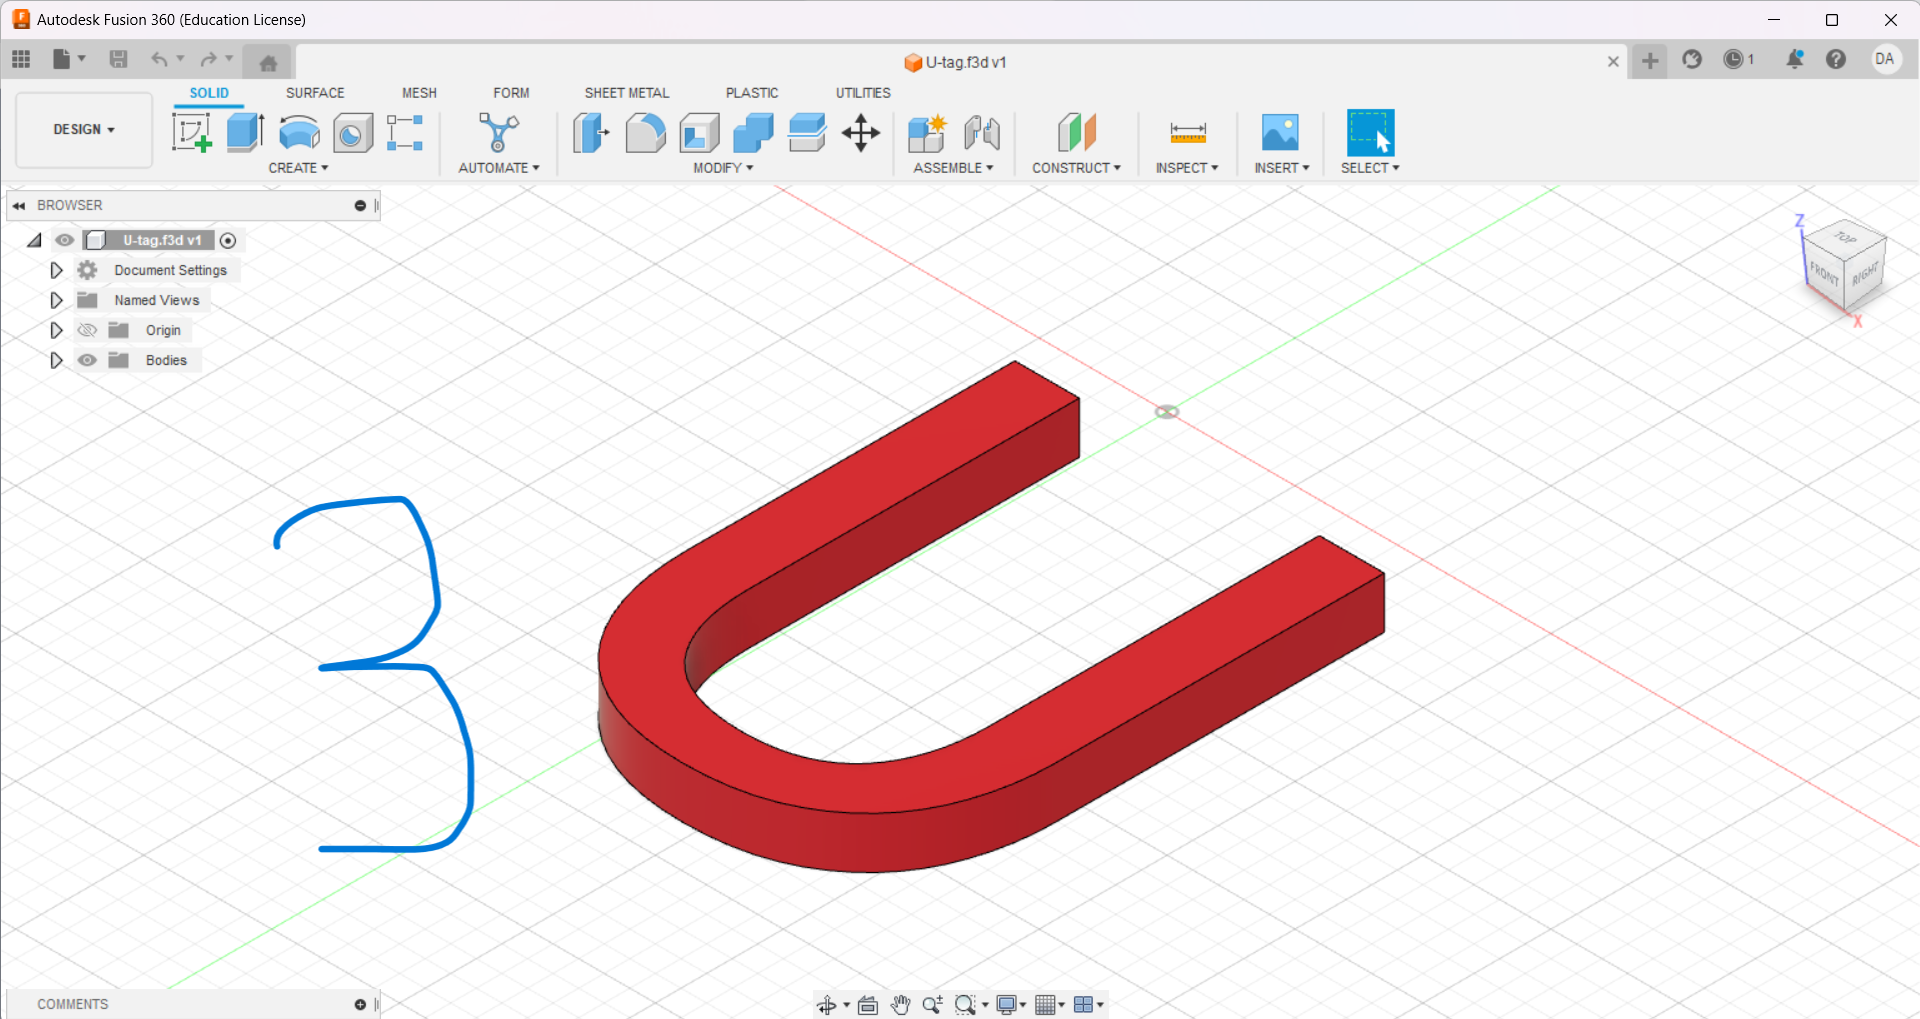Show the hidden Origin folder
Viewport: 1920px width, 1019px height.
88,330
